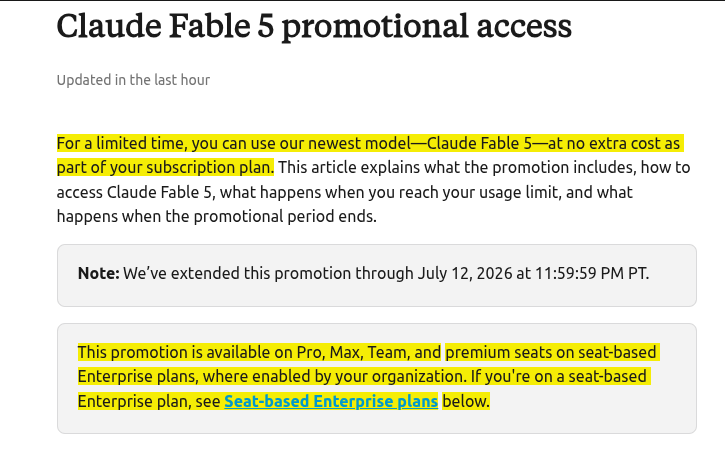Click the "Updated in the last hour" timestamp

coord(133,80)
